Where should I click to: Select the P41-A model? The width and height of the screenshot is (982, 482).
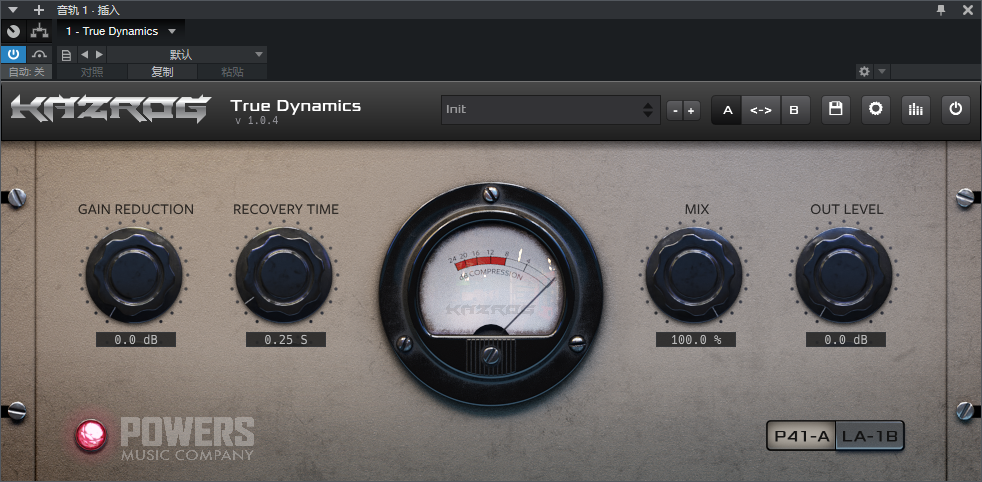point(801,436)
